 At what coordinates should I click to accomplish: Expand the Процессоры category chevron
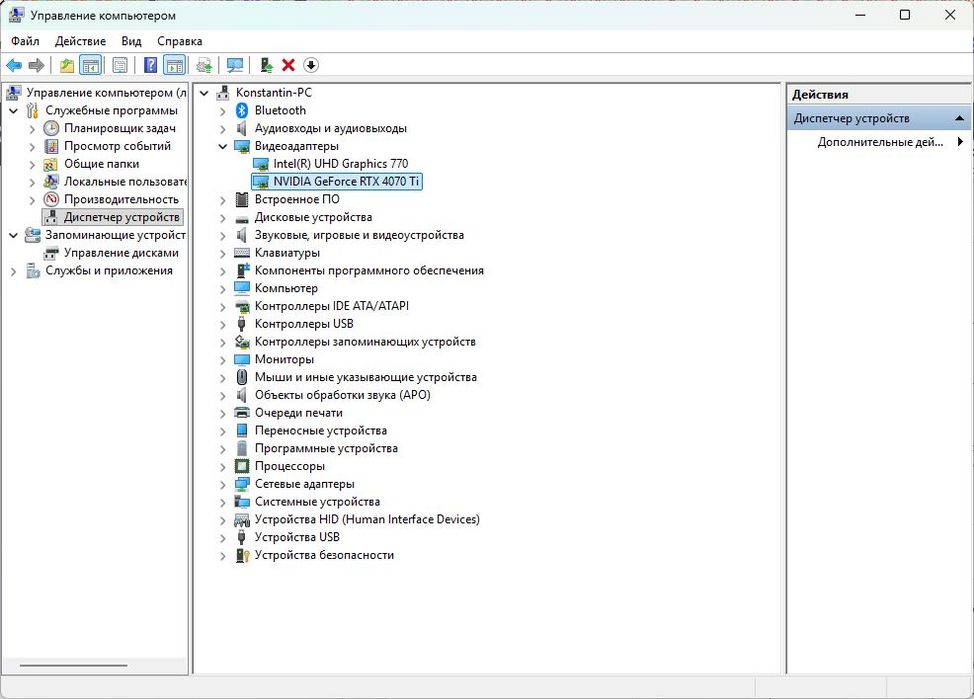(x=222, y=467)
